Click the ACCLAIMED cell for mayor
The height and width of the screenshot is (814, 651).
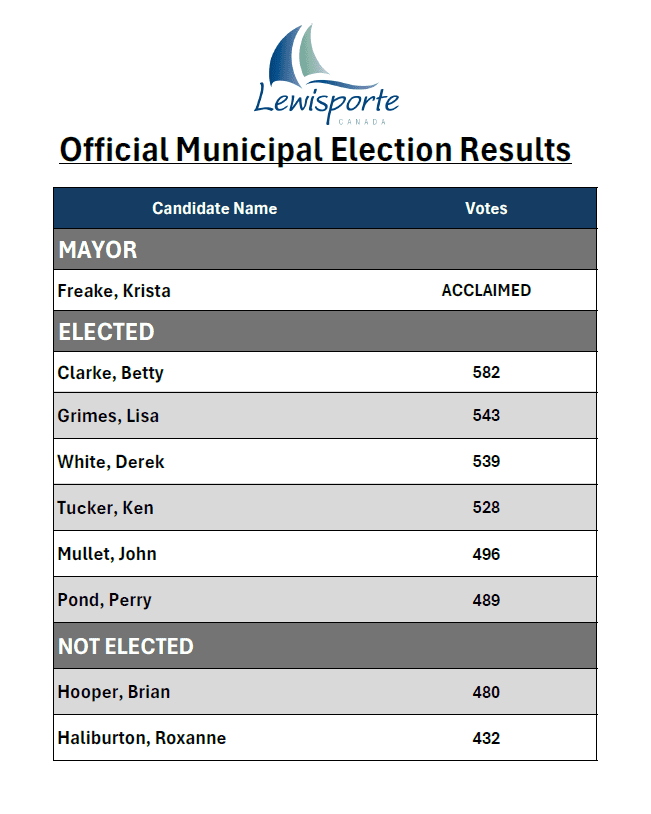click(486, 291)
